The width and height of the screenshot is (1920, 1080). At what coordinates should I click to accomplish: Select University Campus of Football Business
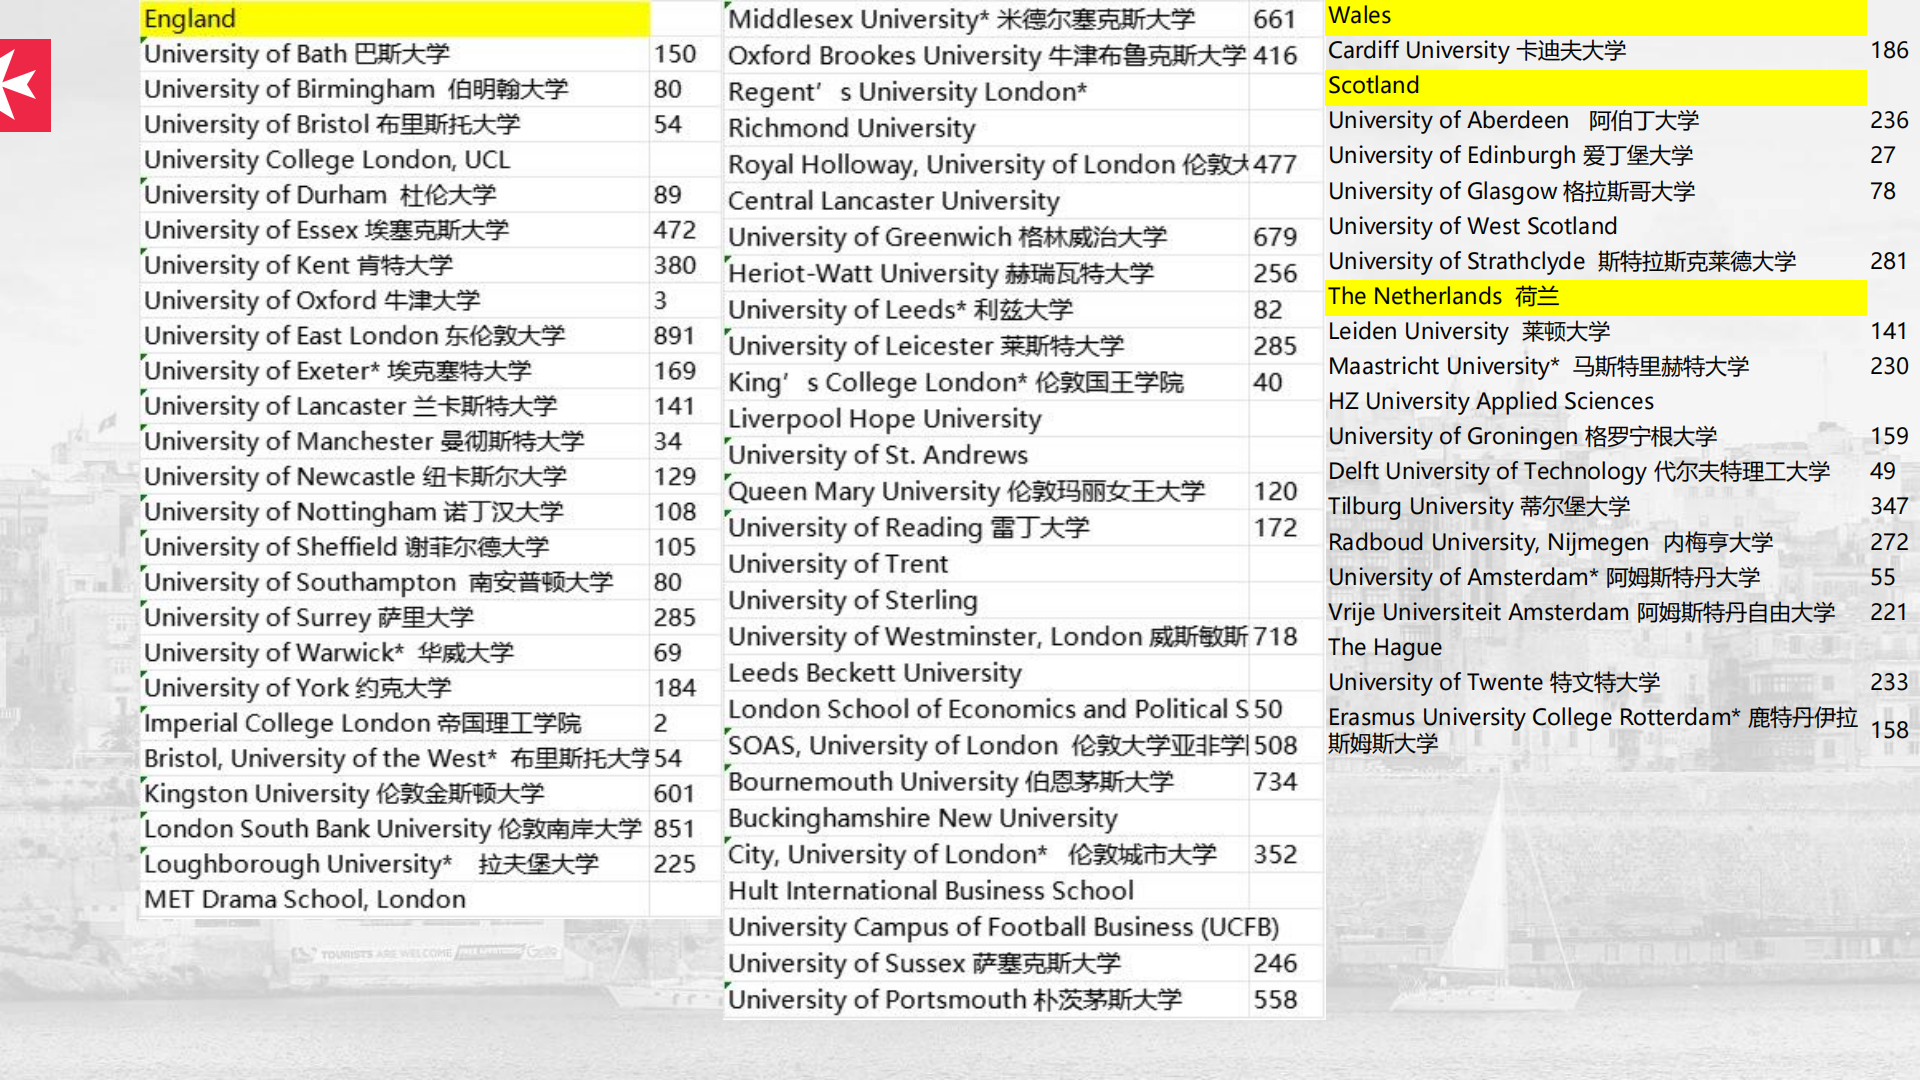coord(1003,927)
